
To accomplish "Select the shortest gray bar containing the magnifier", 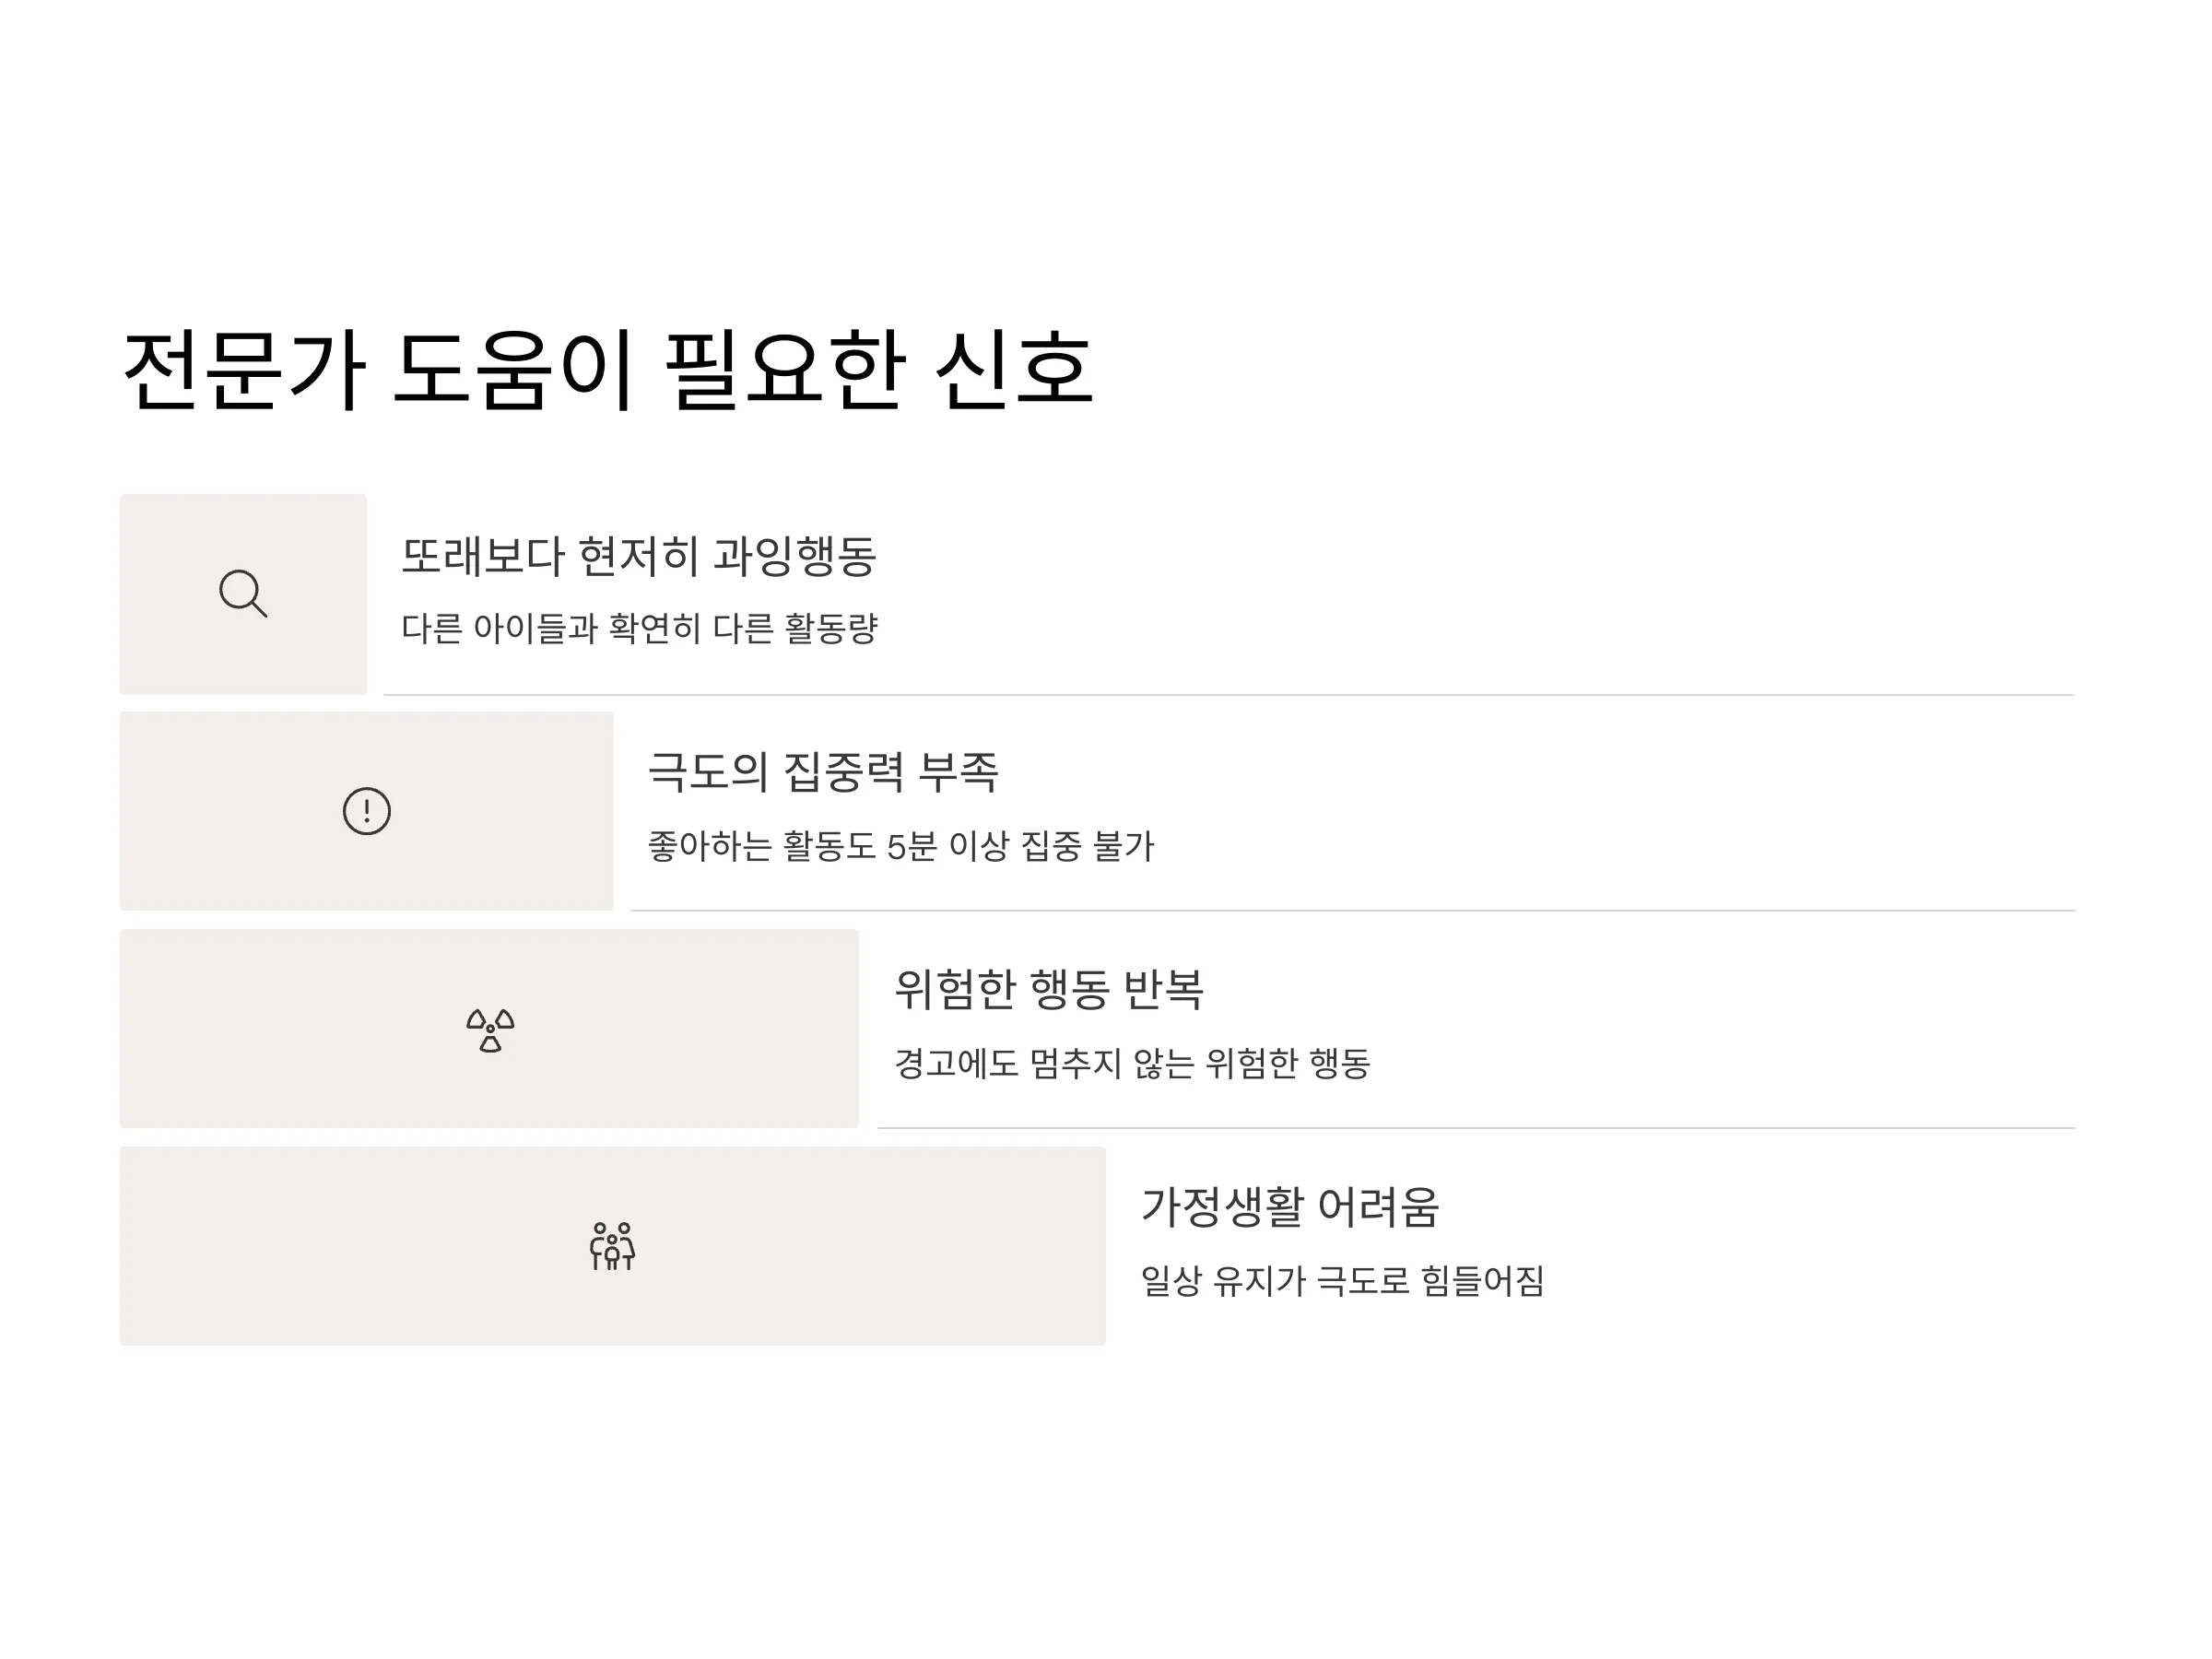I will tap(243, 594).
